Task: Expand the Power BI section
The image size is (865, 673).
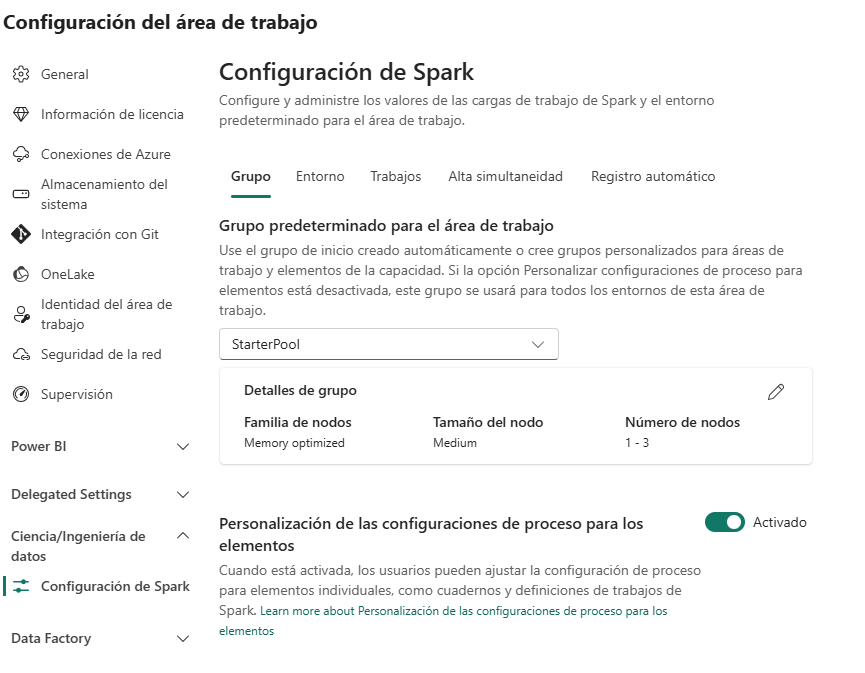Action: click(183, 446)
